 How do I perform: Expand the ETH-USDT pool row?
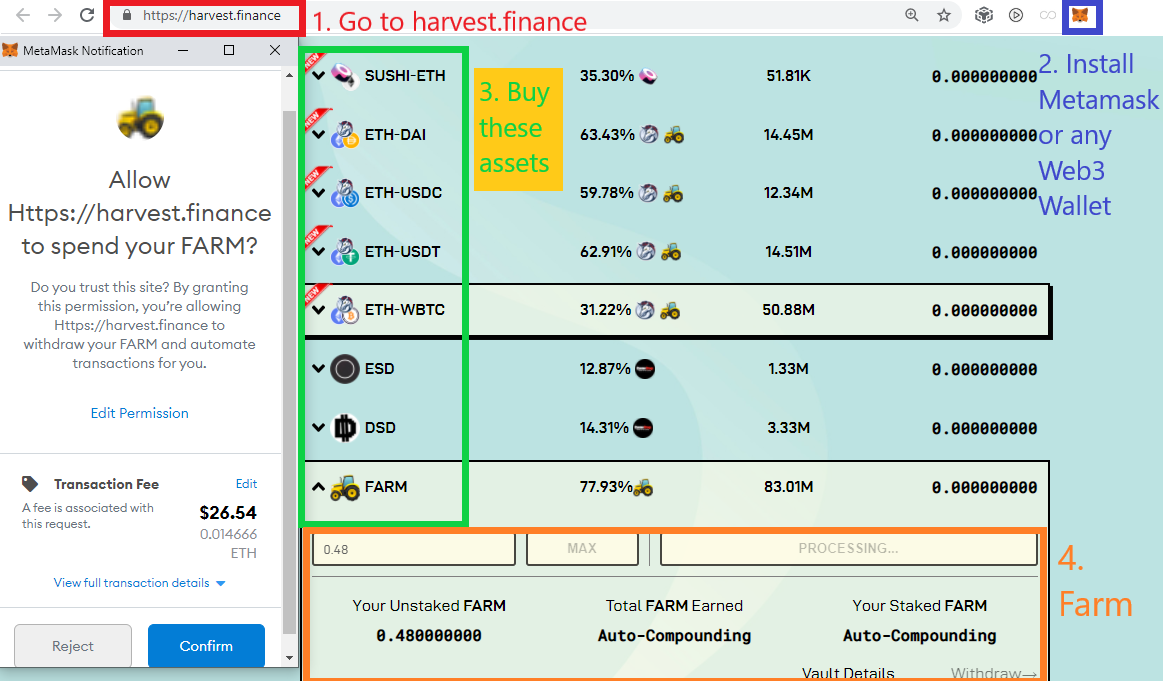pos(319,252)
